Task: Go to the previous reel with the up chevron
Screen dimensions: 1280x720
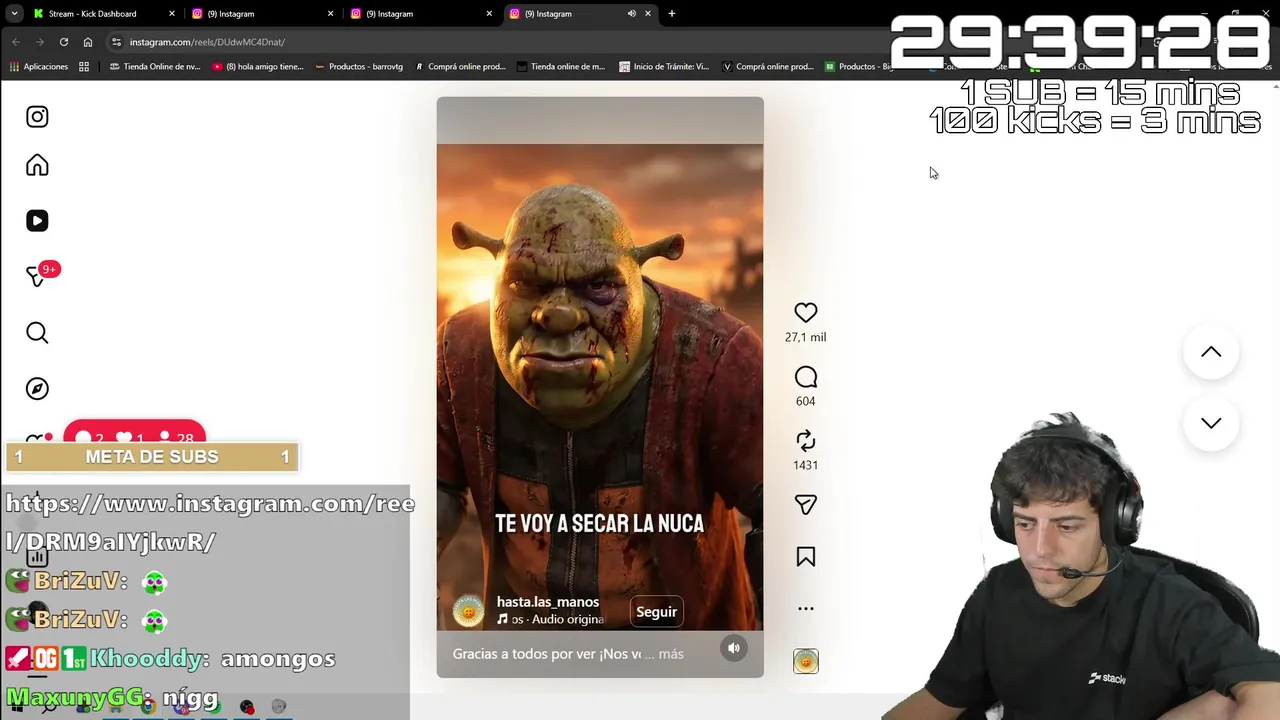Action: pyautogui.click(x=1211, y=352)
